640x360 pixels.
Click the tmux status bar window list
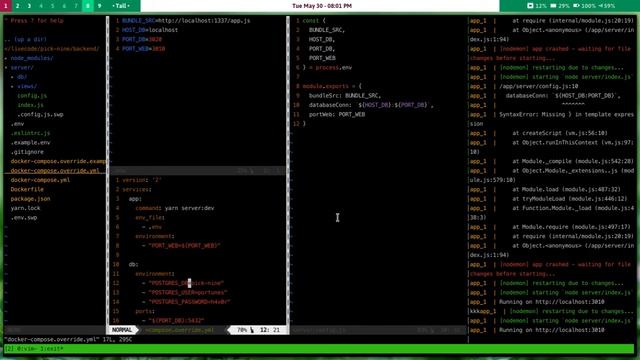click(x=34, y=349)
